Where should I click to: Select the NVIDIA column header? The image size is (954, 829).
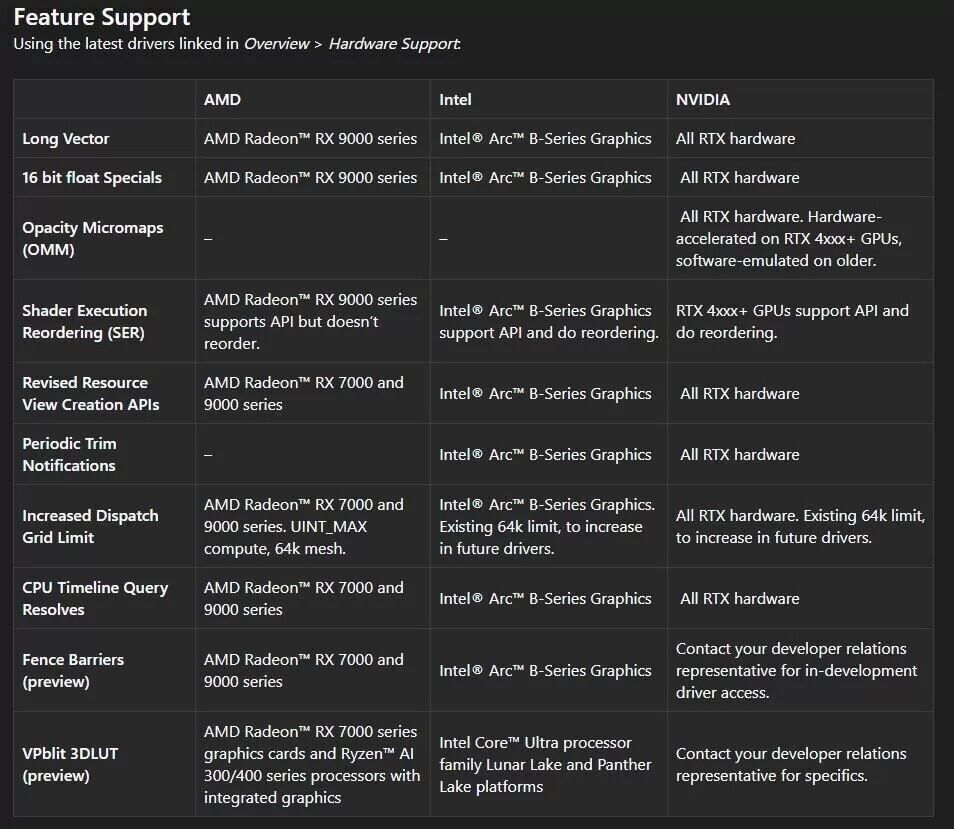pos(703,99)
